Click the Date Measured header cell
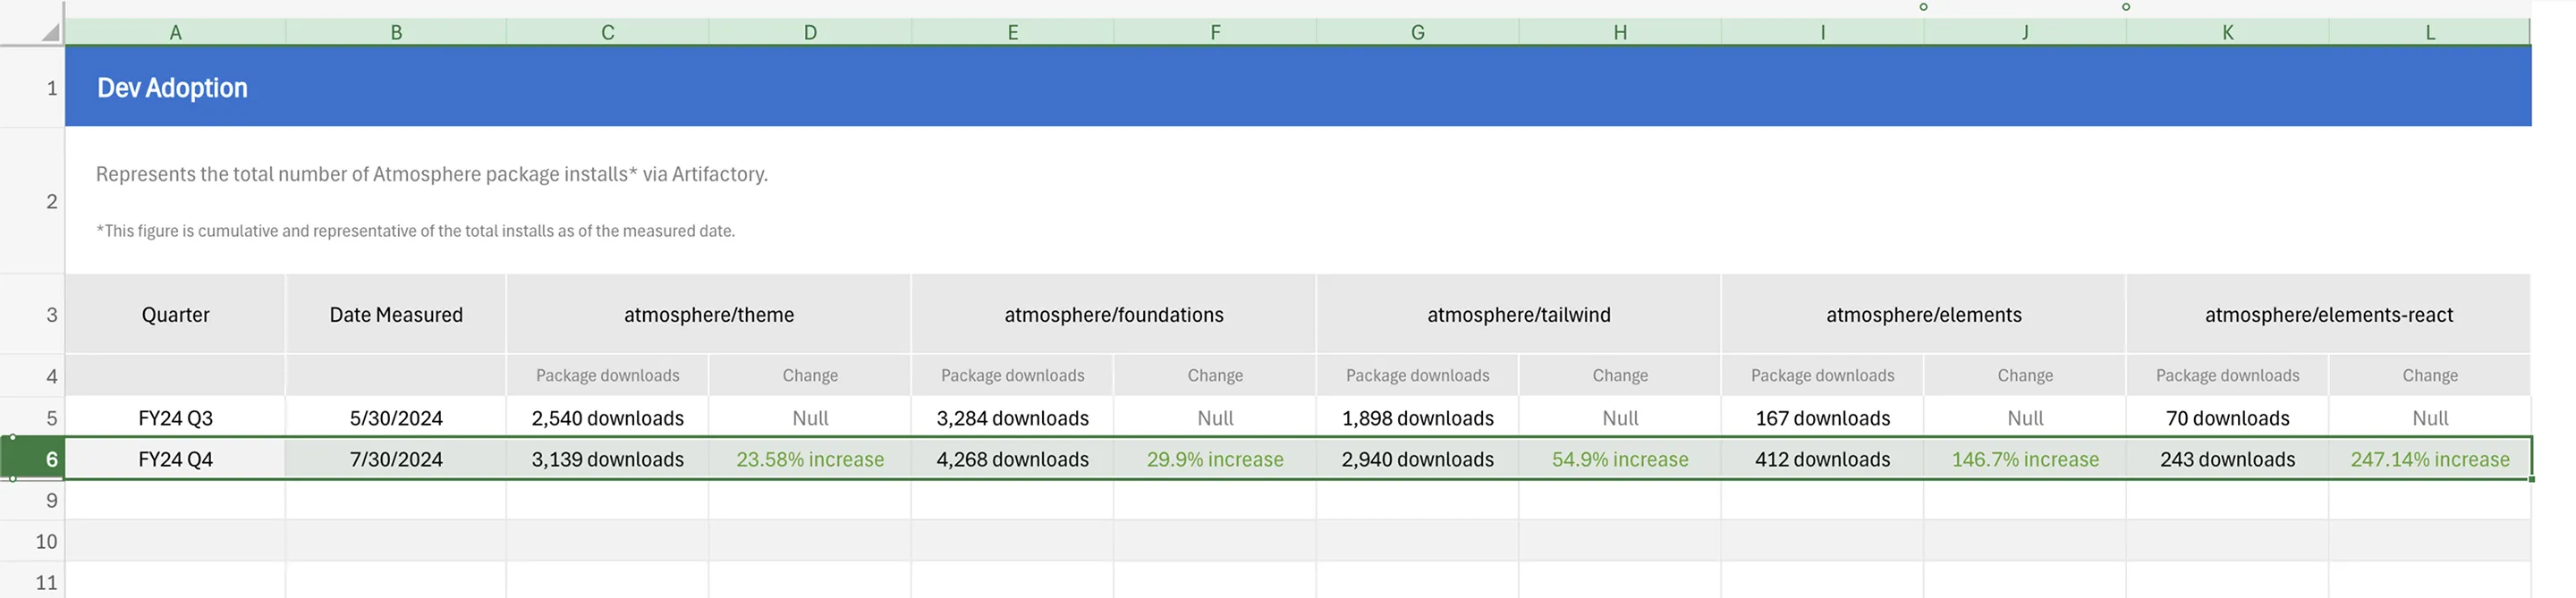2576x598 pixels. 396,315
